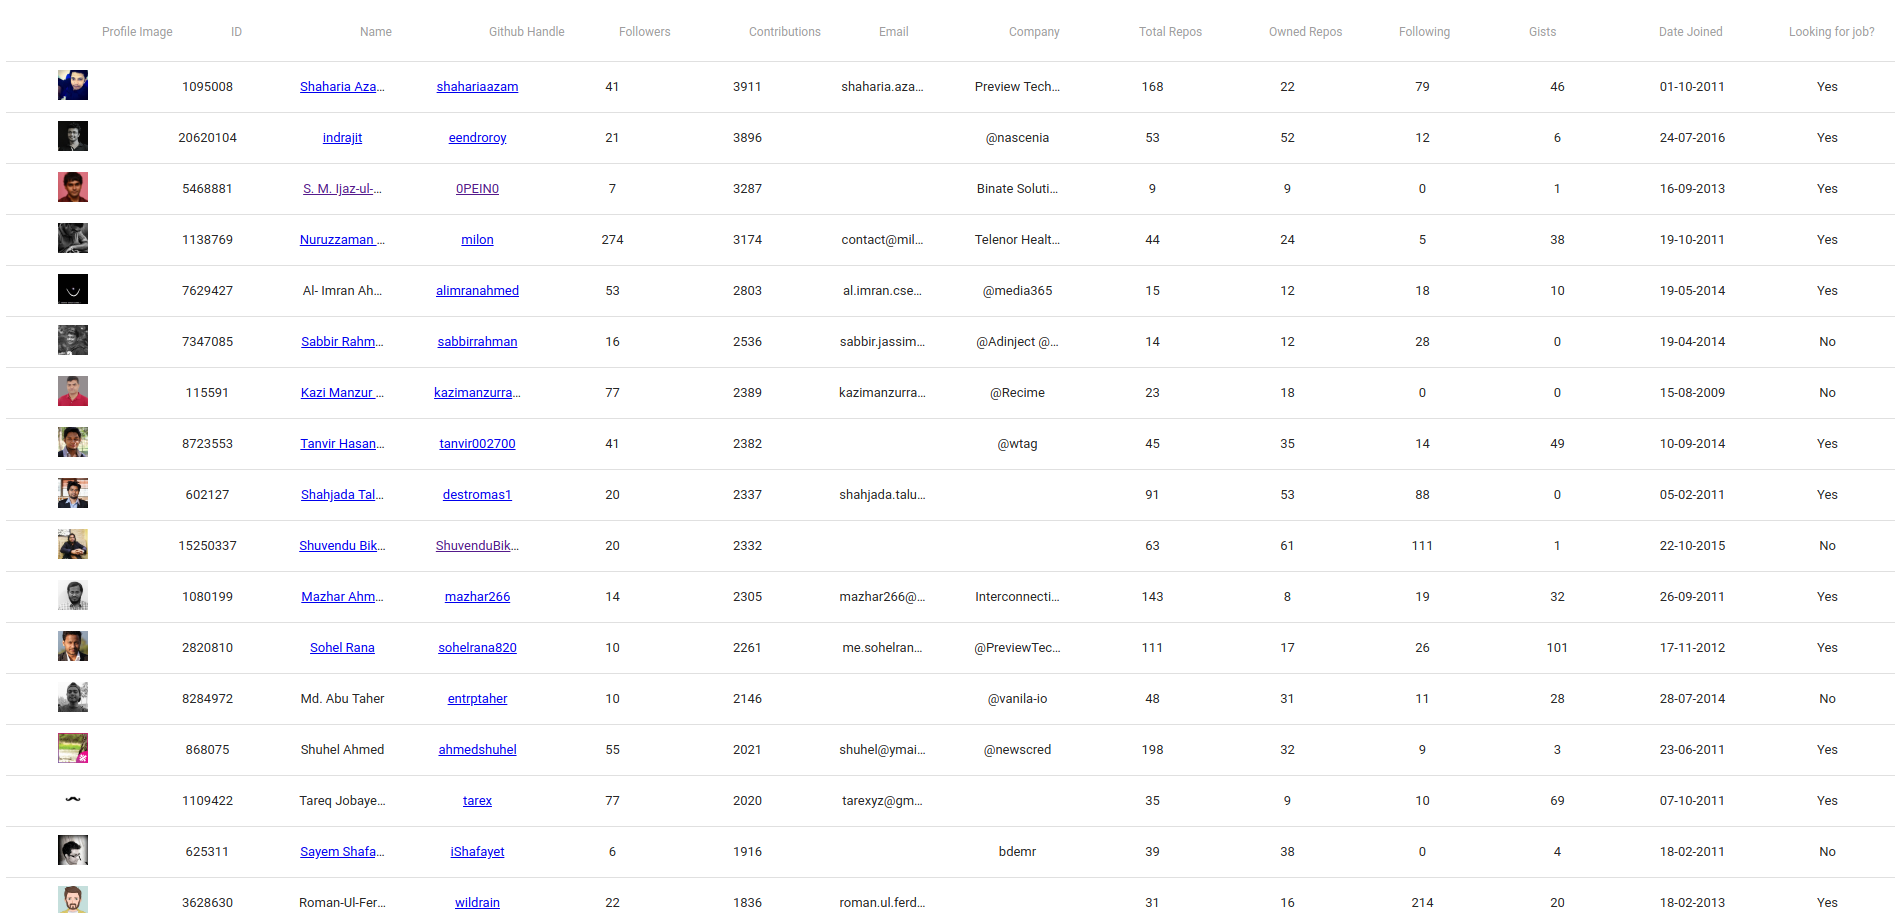
Task: Open the destromas1 Github handle link
Action: [x=477, y=495]
